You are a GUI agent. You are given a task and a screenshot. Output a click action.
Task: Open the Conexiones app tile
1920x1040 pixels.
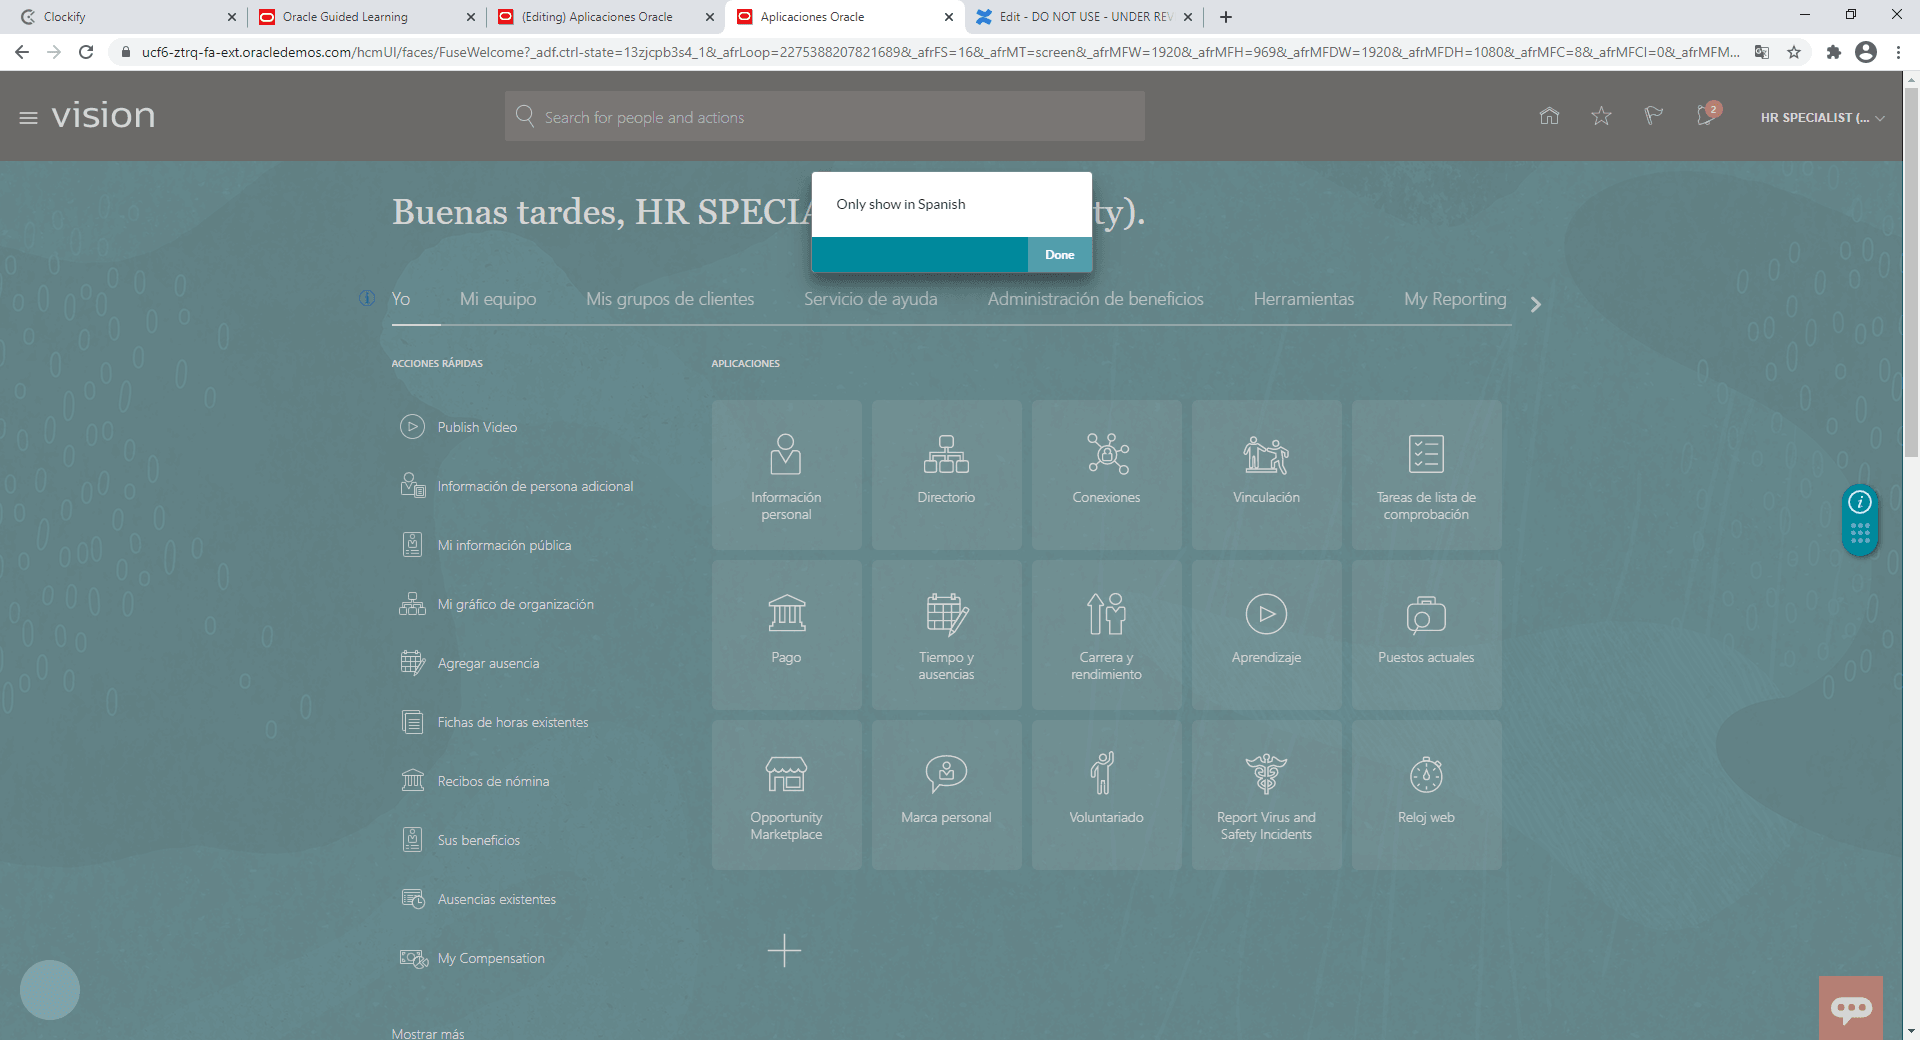click(1107, 475)
